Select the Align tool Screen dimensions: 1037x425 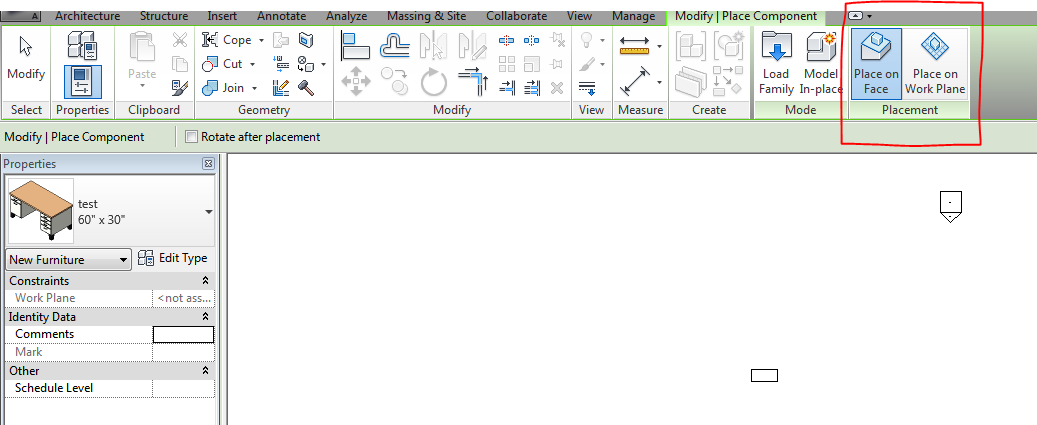(356, 46)
